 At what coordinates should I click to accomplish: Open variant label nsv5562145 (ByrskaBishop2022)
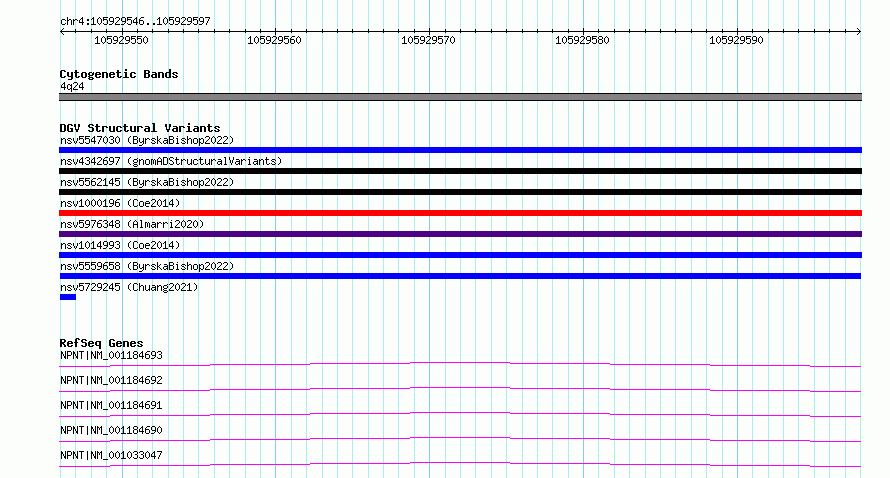pos(147,182)
